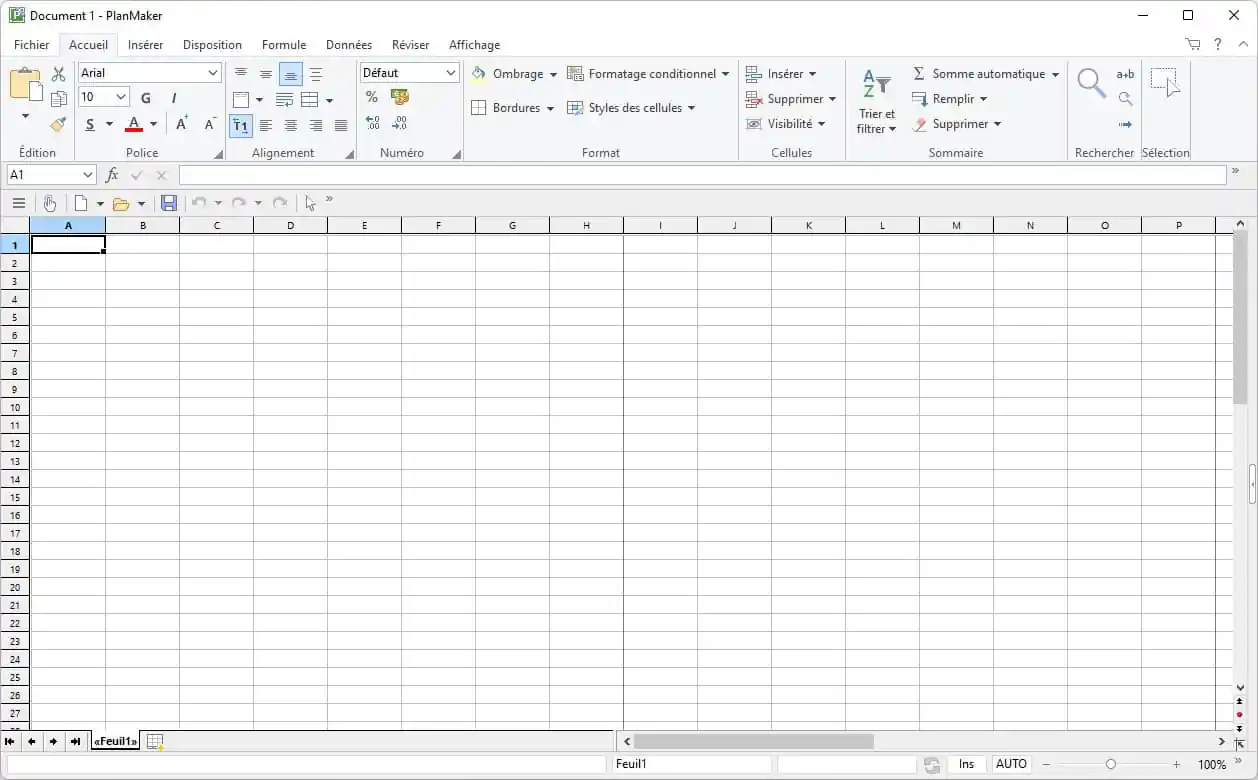Select the Feuil1 sheet tab
Image resolution: width=1258 pixels, height=780 pixels.
(116, 742)
